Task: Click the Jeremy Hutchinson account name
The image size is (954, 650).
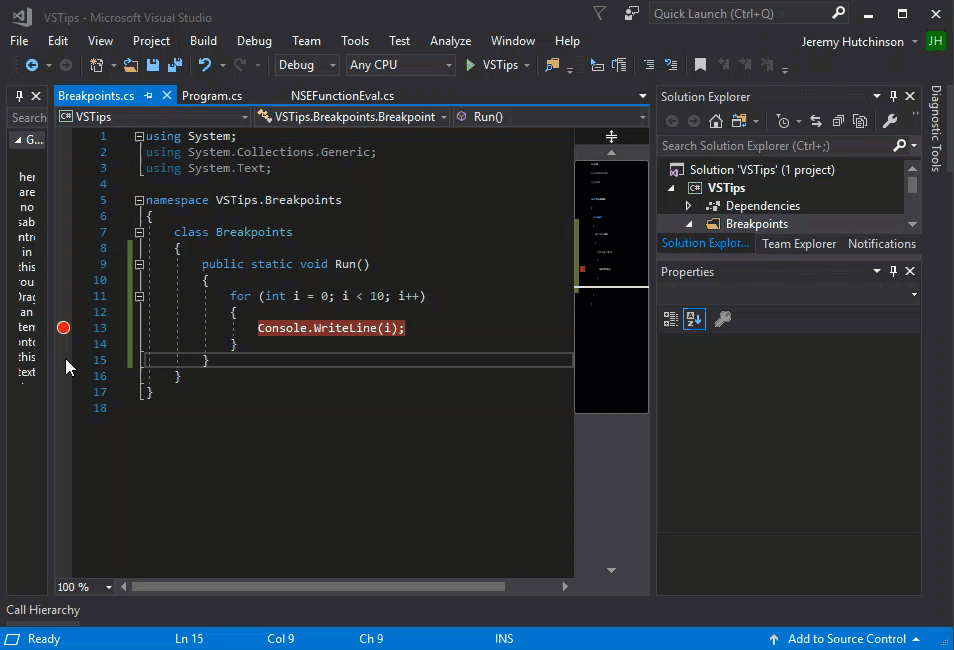Action: click(852, 41)
